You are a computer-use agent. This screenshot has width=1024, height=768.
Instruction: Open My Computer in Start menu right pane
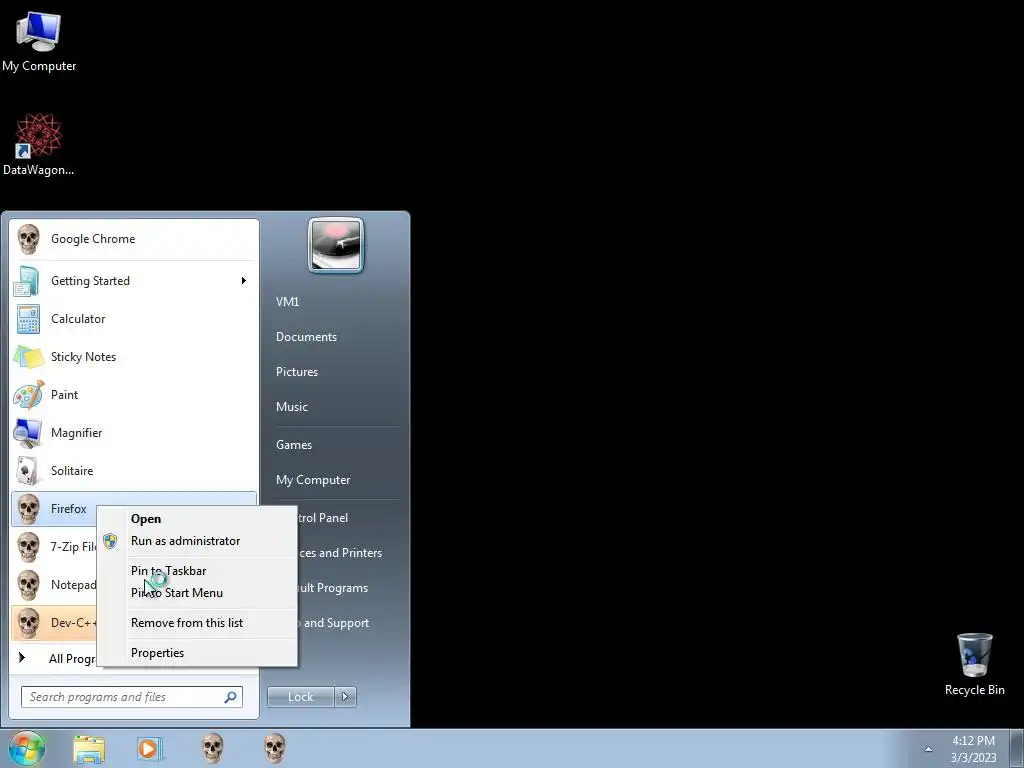point(313,480)
